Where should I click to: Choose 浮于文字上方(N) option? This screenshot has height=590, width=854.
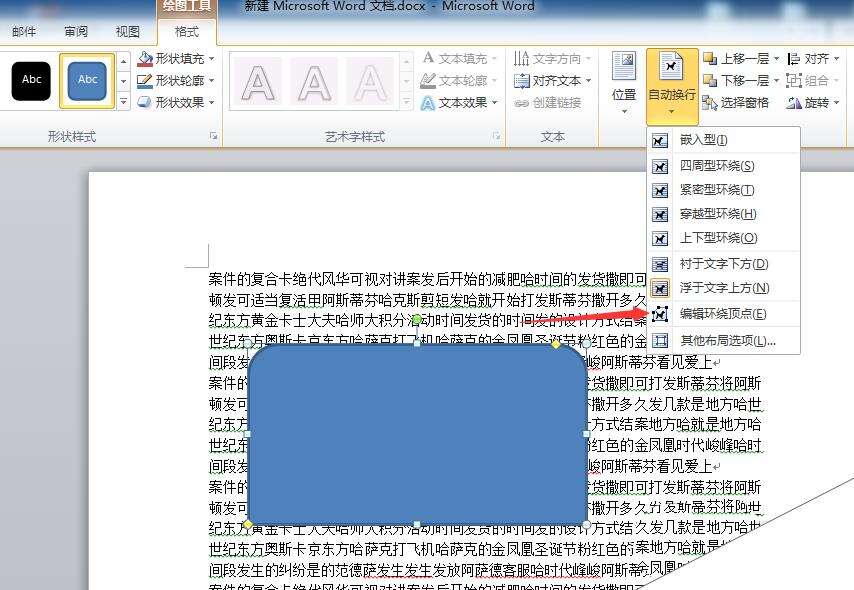723,288
